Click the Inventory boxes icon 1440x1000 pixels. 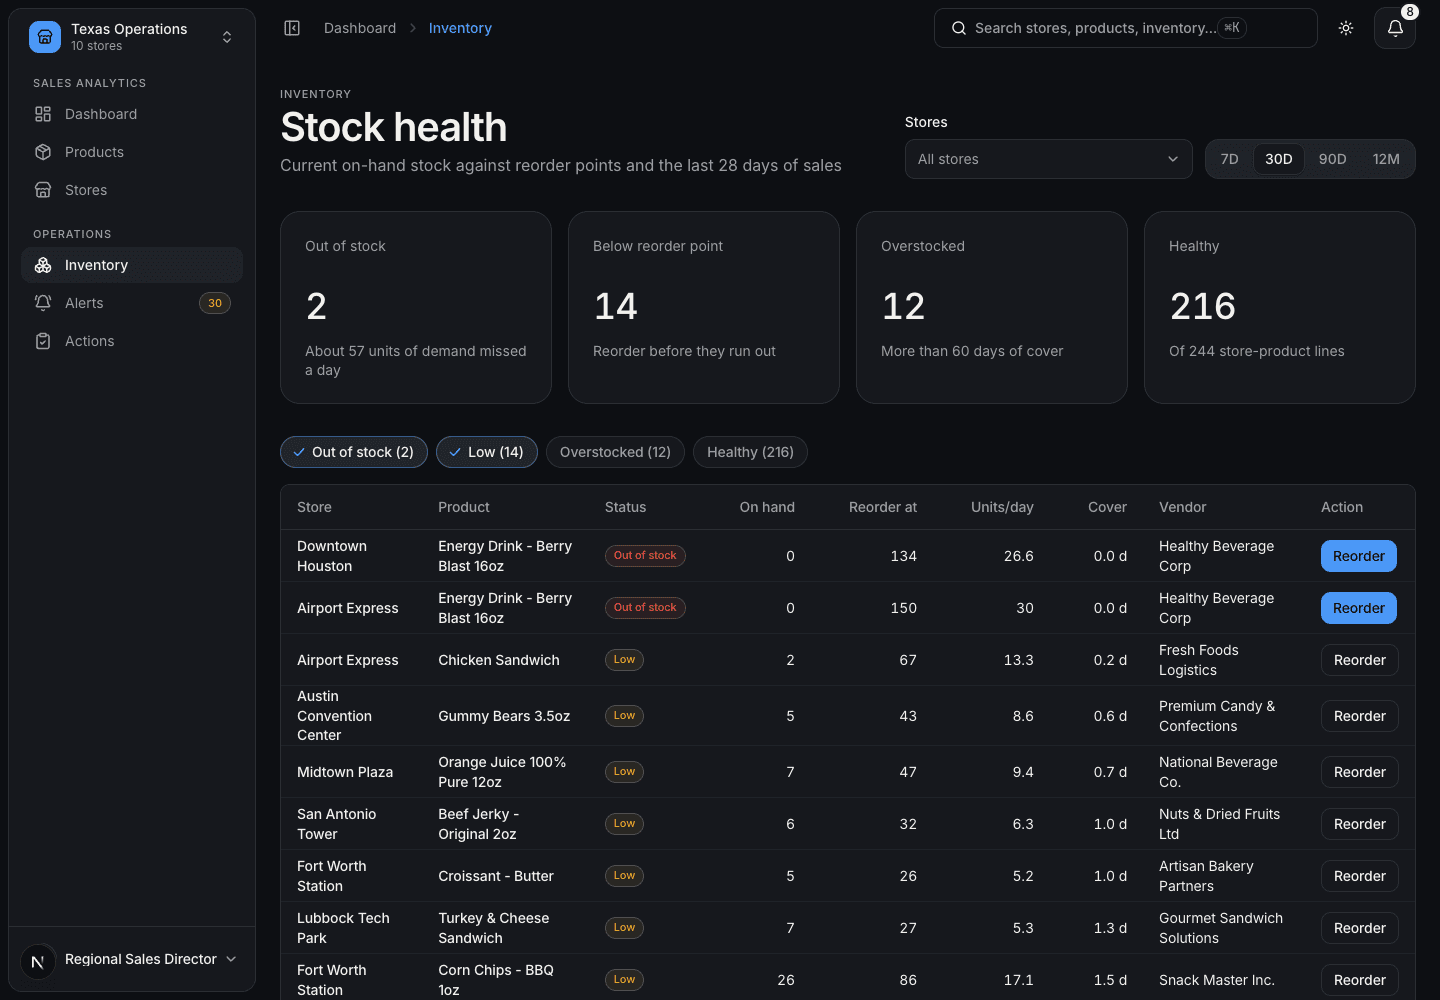click(43, 265)
